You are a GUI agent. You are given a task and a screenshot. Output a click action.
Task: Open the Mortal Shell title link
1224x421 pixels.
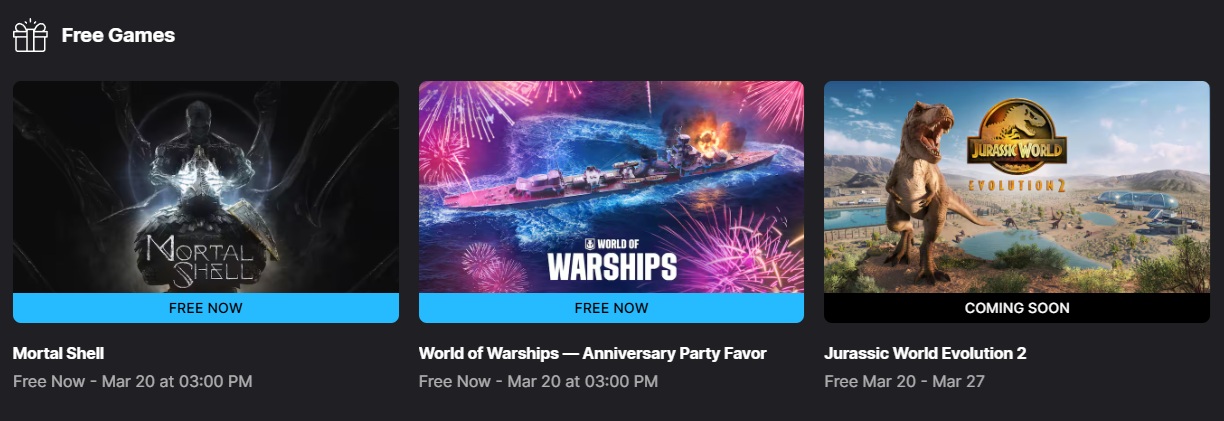[58, 353]
